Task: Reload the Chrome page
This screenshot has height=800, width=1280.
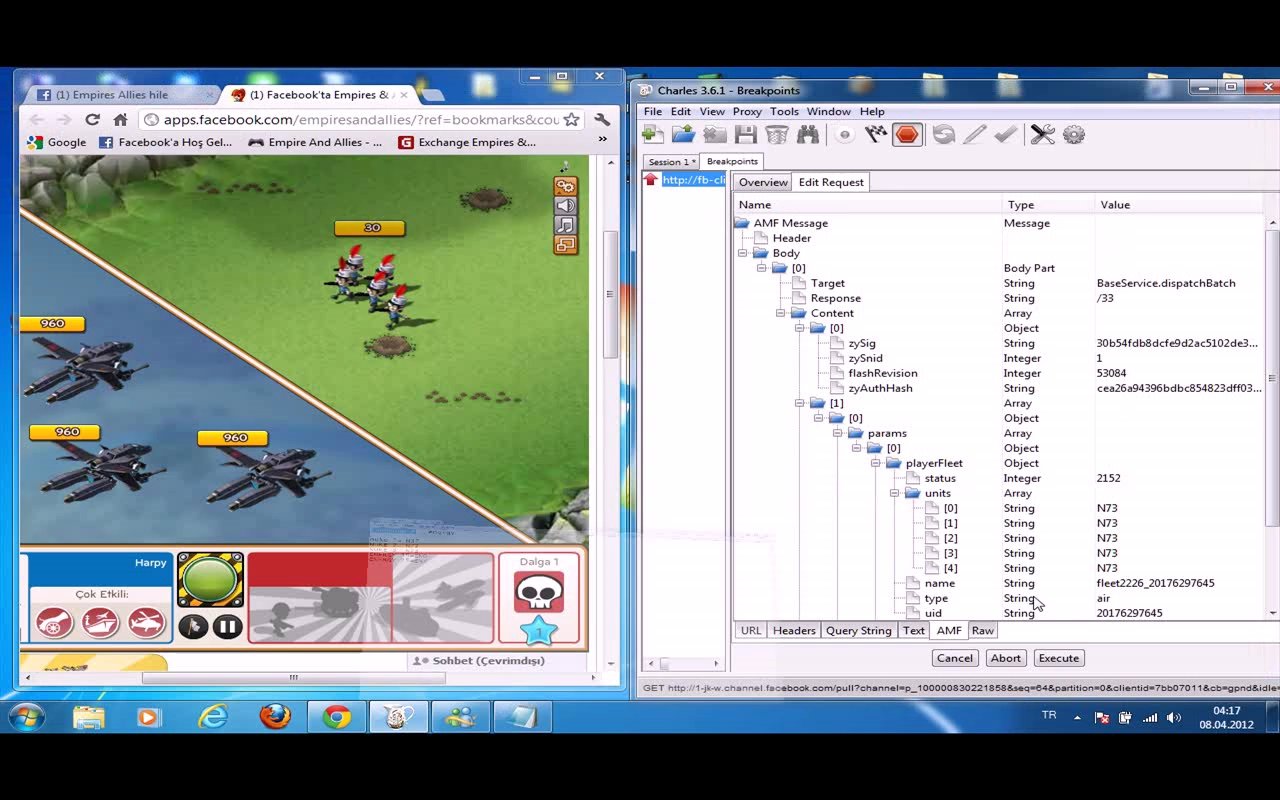Action: 92,119
